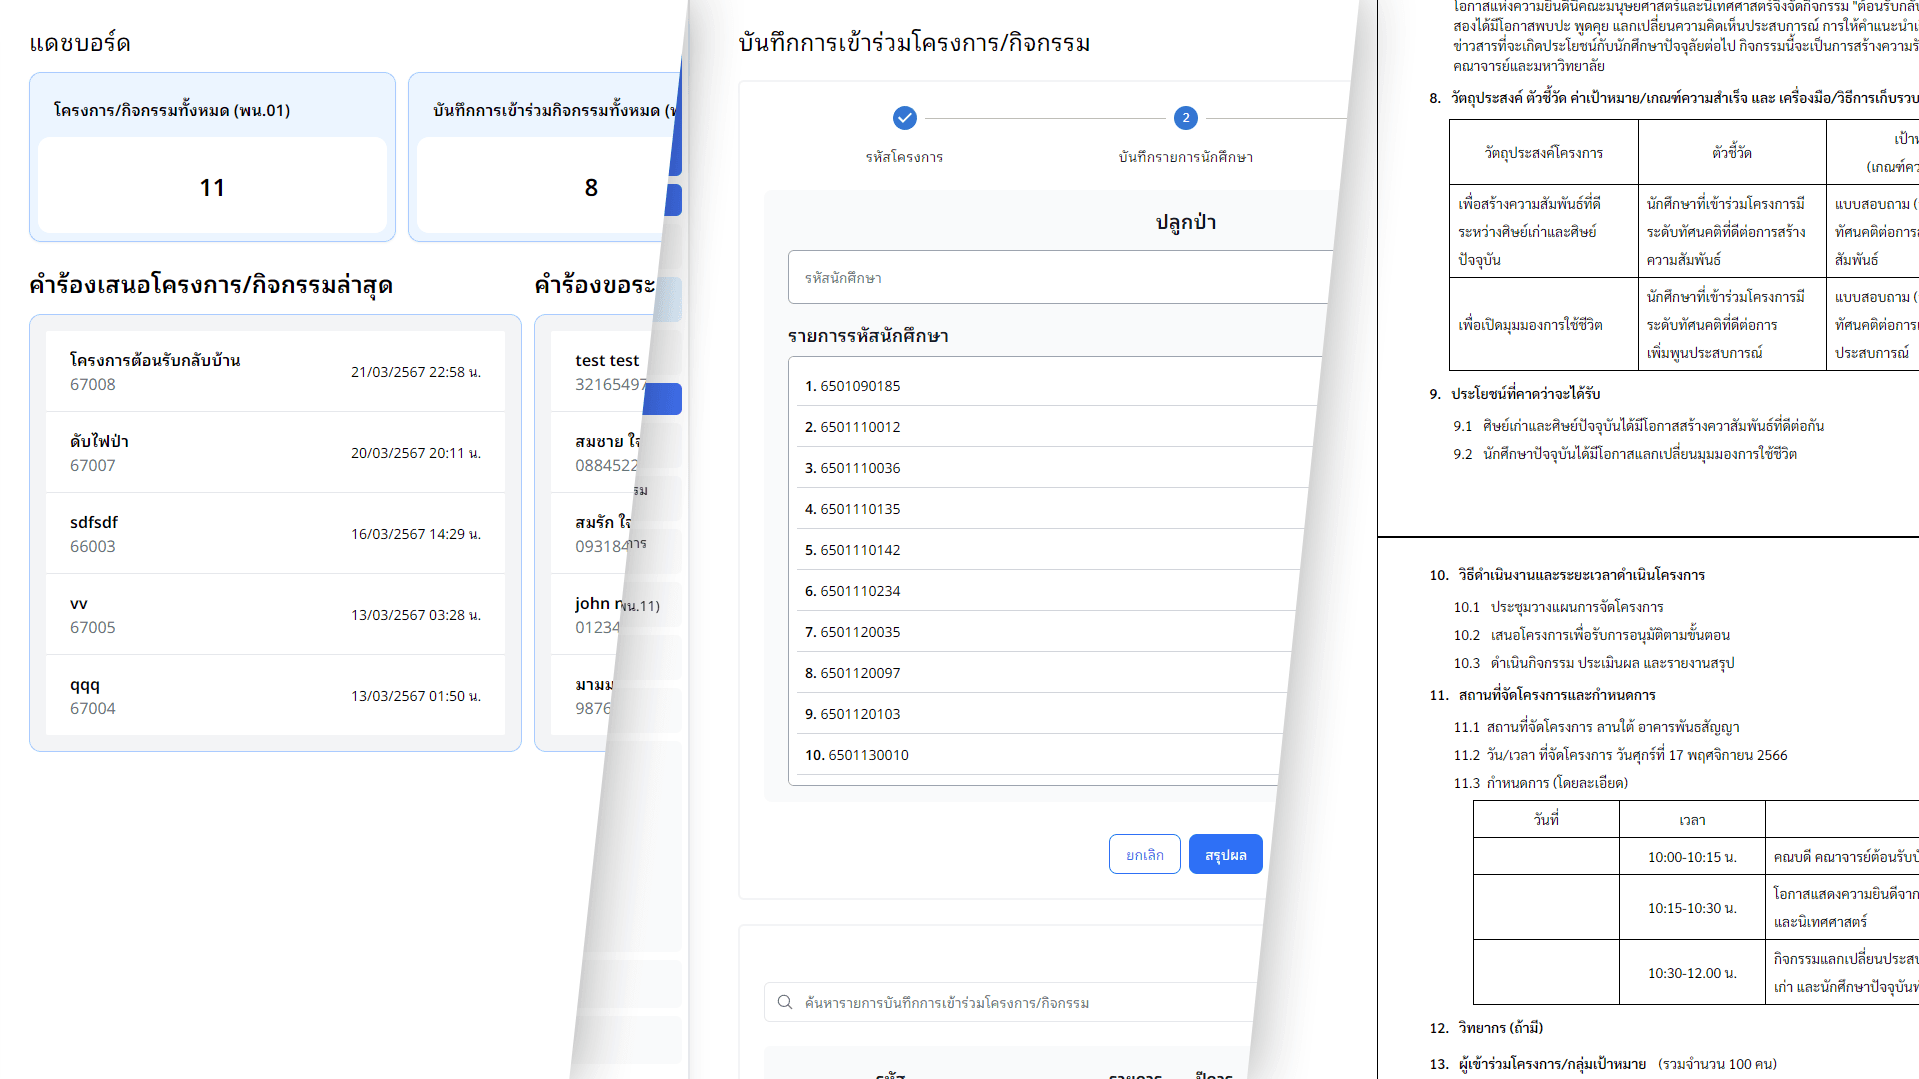
Task: Focus the ค้นหารายการบันทึก search field
Action: 1010,1002
